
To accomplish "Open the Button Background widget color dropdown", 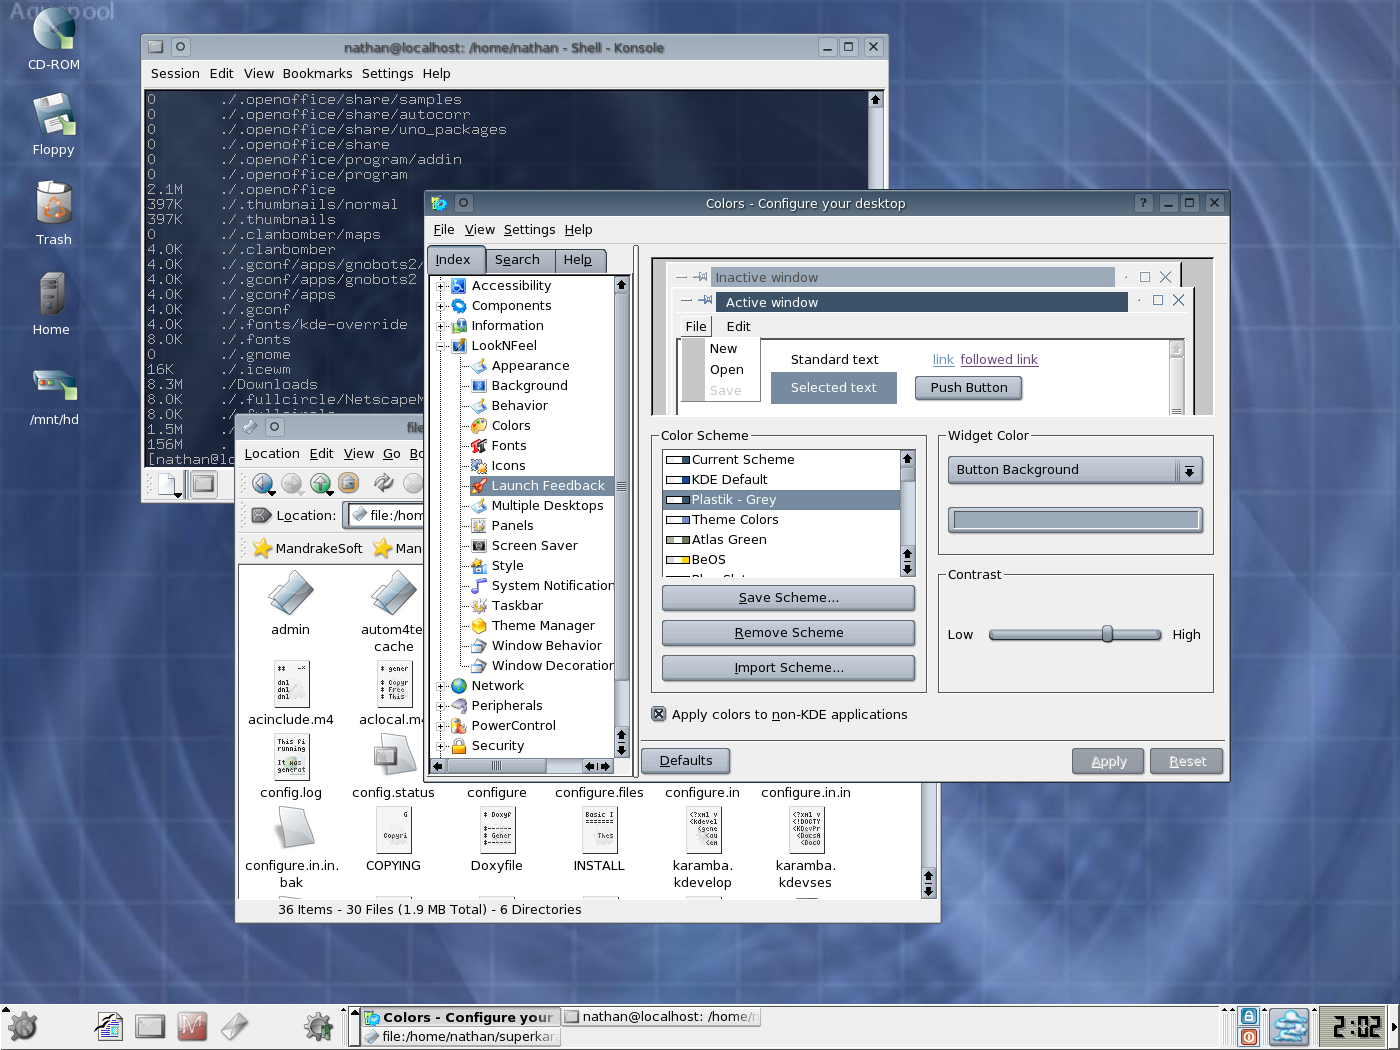I will pos(1075,470).
